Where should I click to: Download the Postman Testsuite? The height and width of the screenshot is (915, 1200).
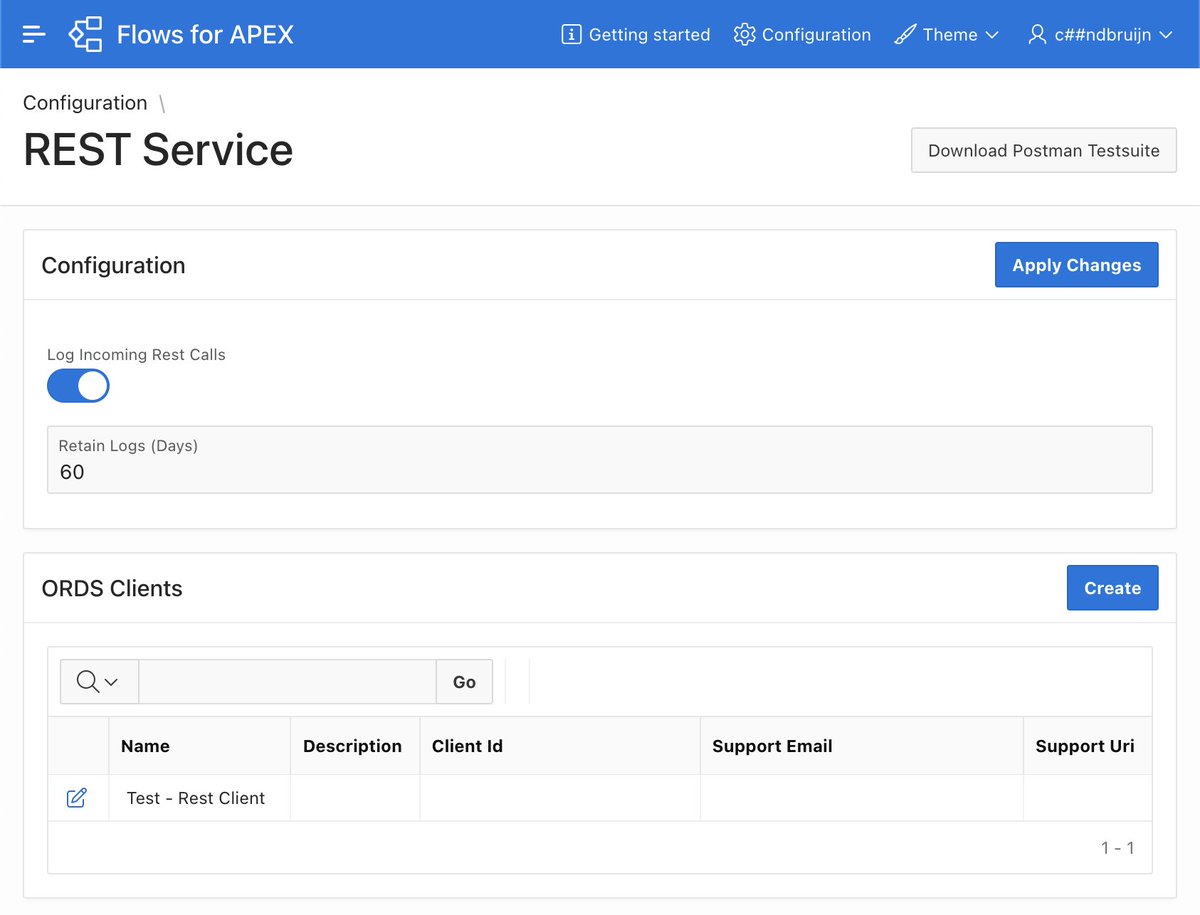coord(1044,150)
